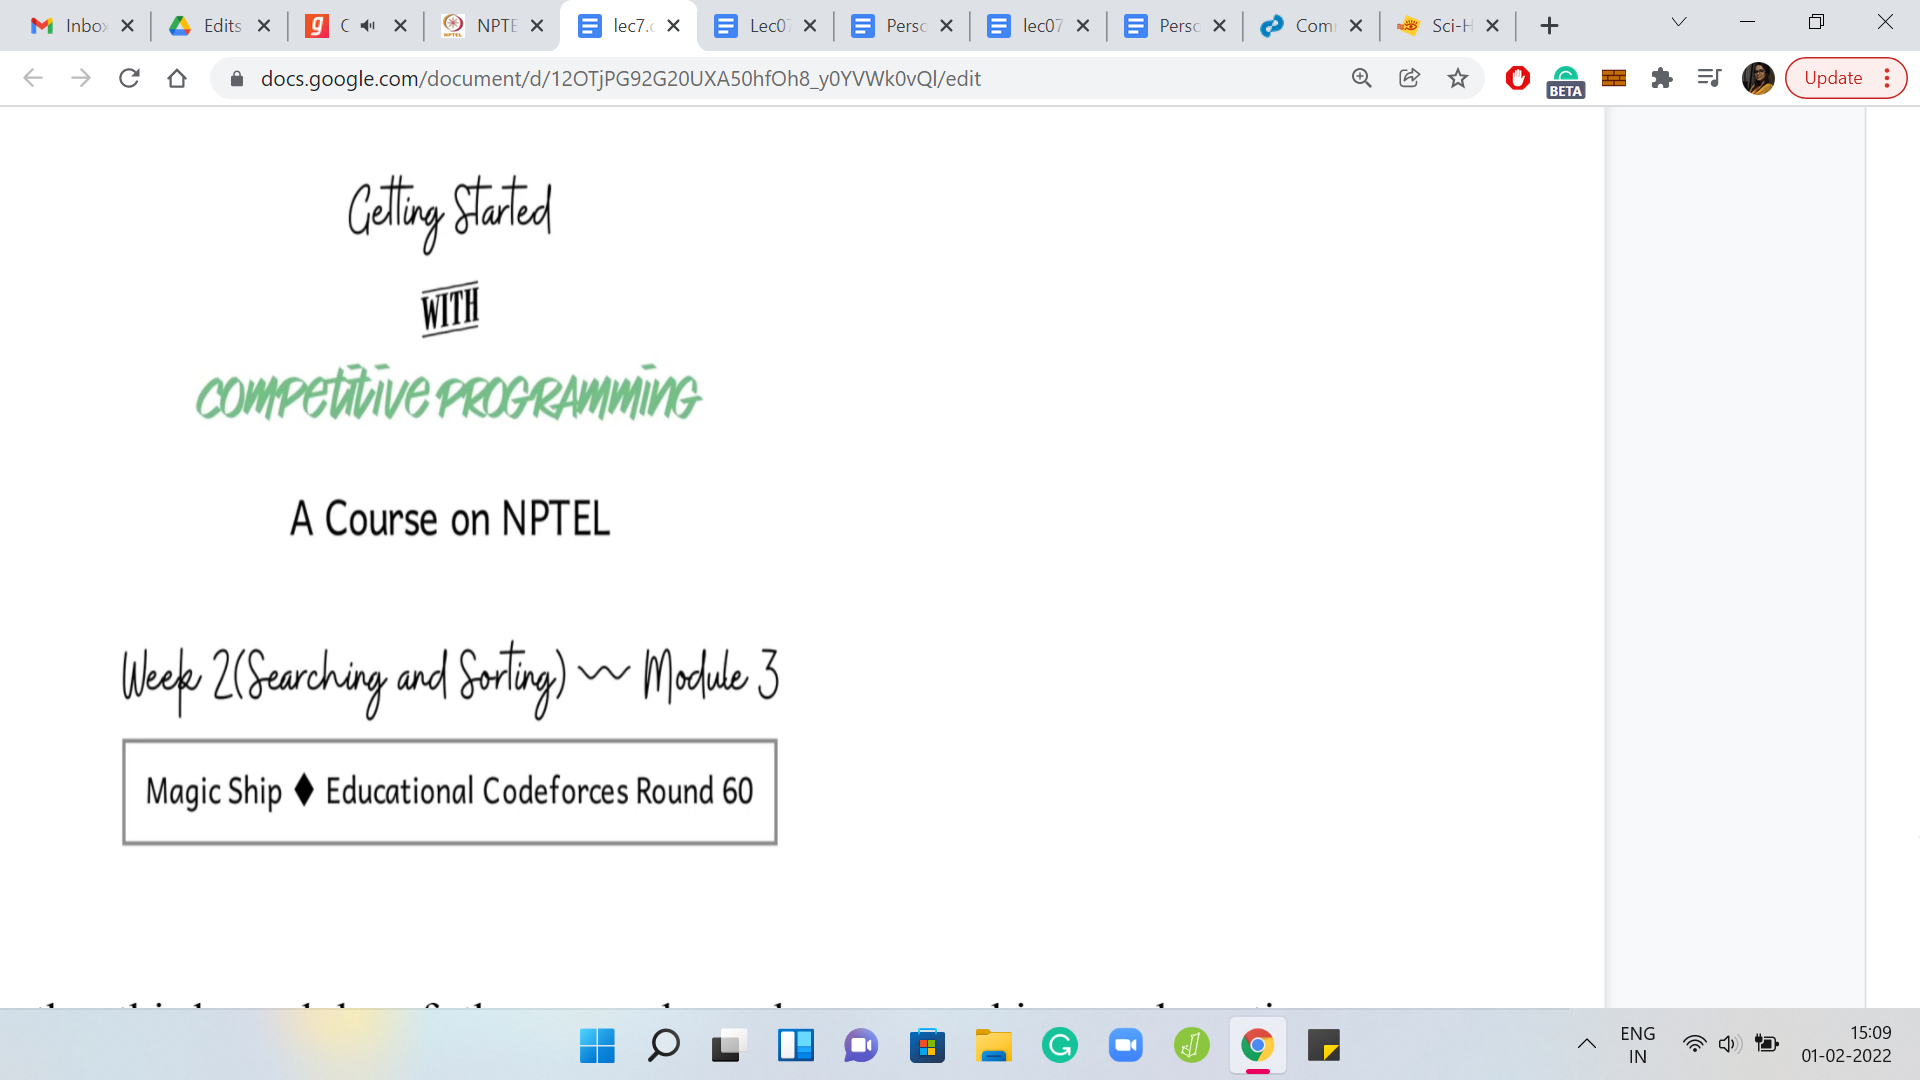1920x1080 pixels.
Task: Click the share page icon
Action: click(x=1410, y=78)
